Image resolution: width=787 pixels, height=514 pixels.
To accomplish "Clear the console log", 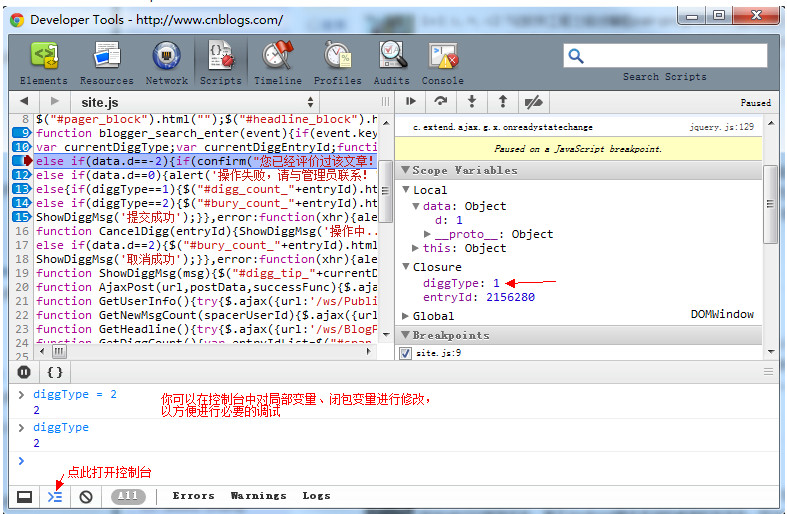I will click(86, 497).
